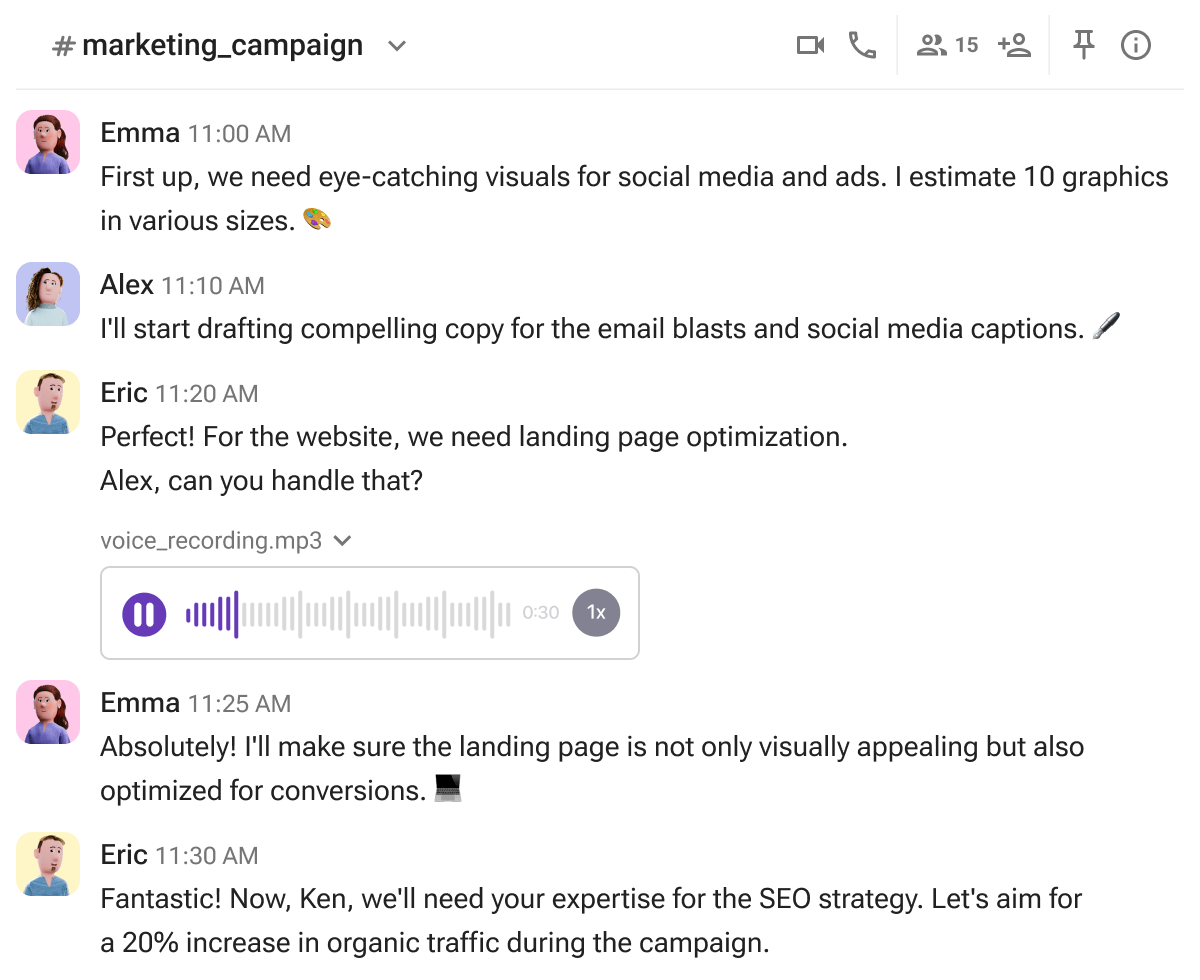Toggle the 1x playback speed
The image size is (1200, 980).
tap(596, 613)
